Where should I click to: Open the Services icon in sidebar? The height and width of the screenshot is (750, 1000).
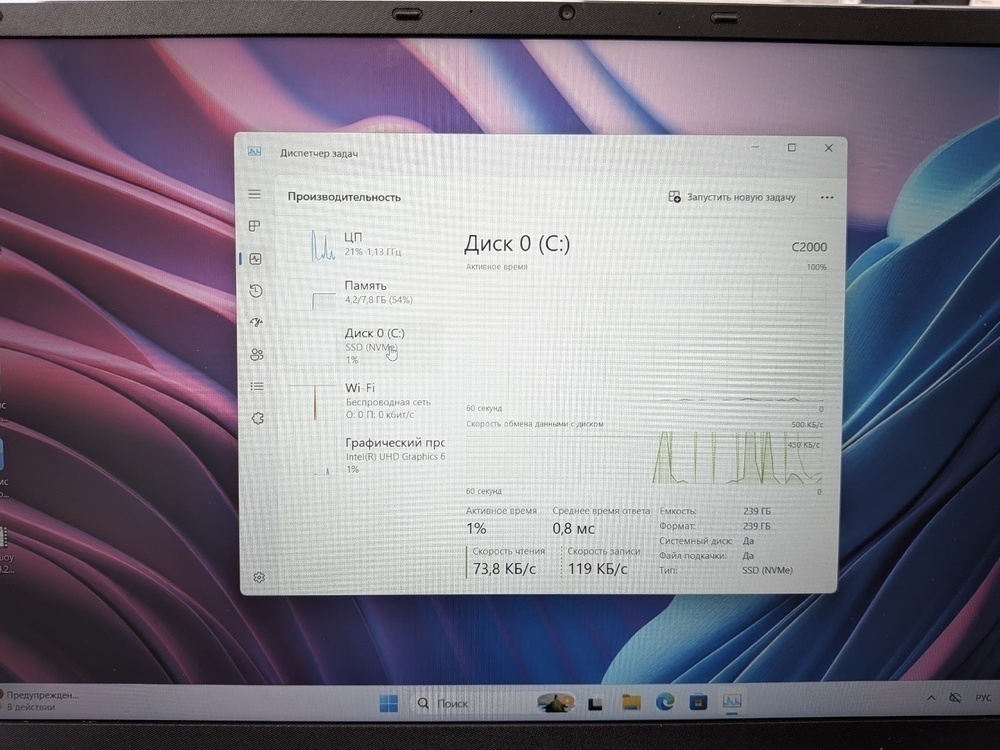pos(258,418)
